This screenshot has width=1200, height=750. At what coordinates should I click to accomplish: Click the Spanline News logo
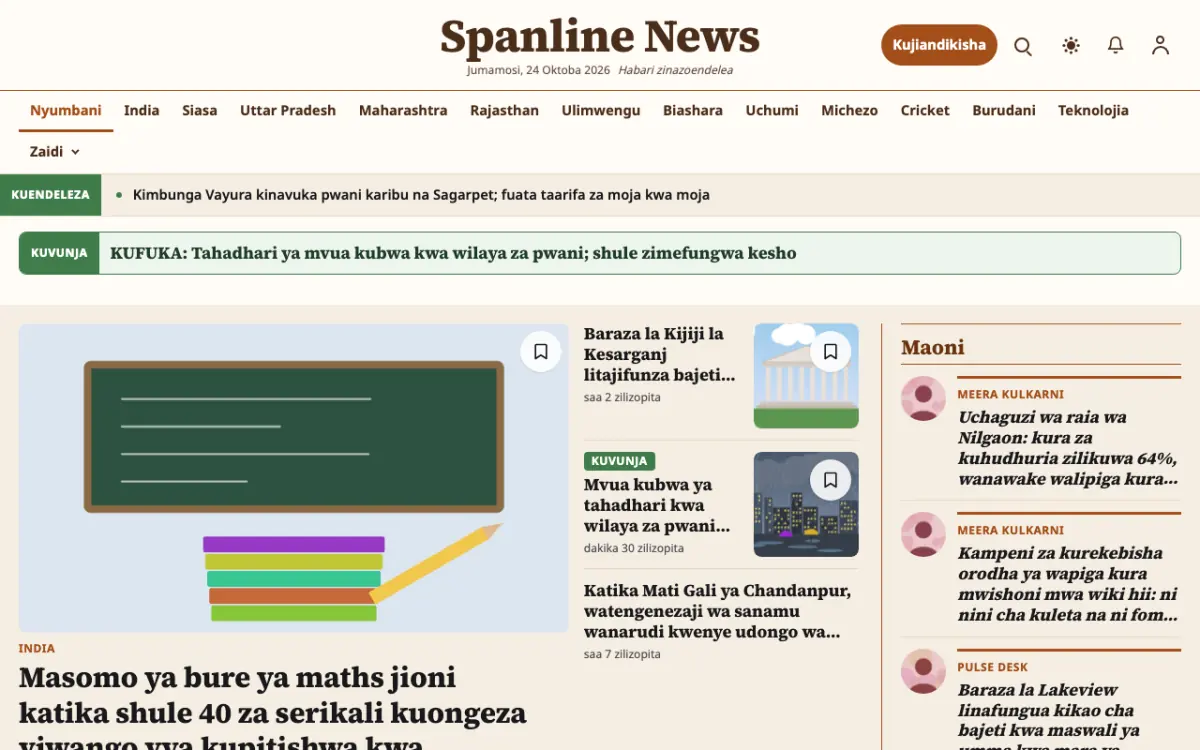click(x=600, y=37)
